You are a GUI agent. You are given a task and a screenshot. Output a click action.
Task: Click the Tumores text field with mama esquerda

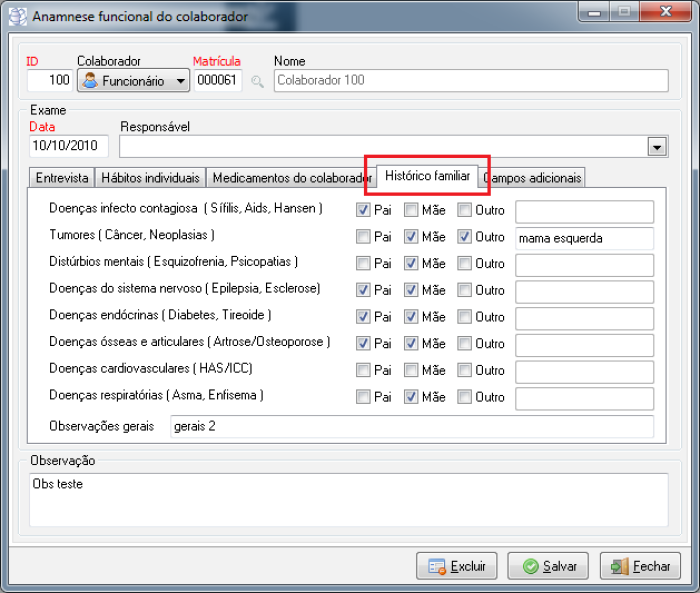coord(583,238)
